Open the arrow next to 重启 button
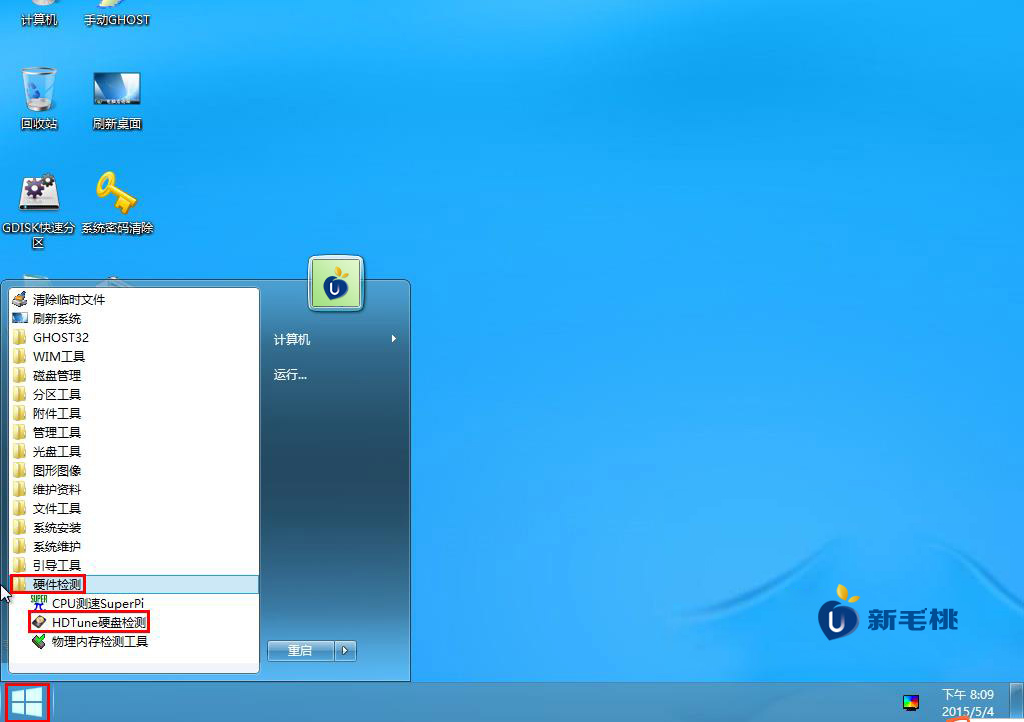 tap(346, 650)
